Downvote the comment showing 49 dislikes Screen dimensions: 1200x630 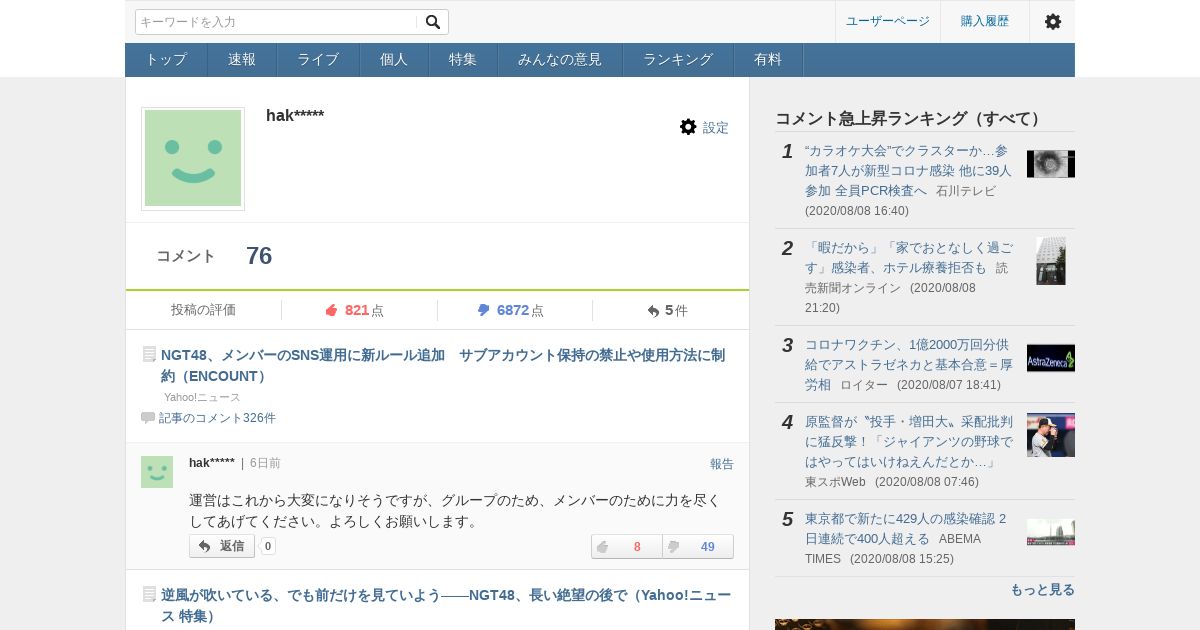coord(698,547)
